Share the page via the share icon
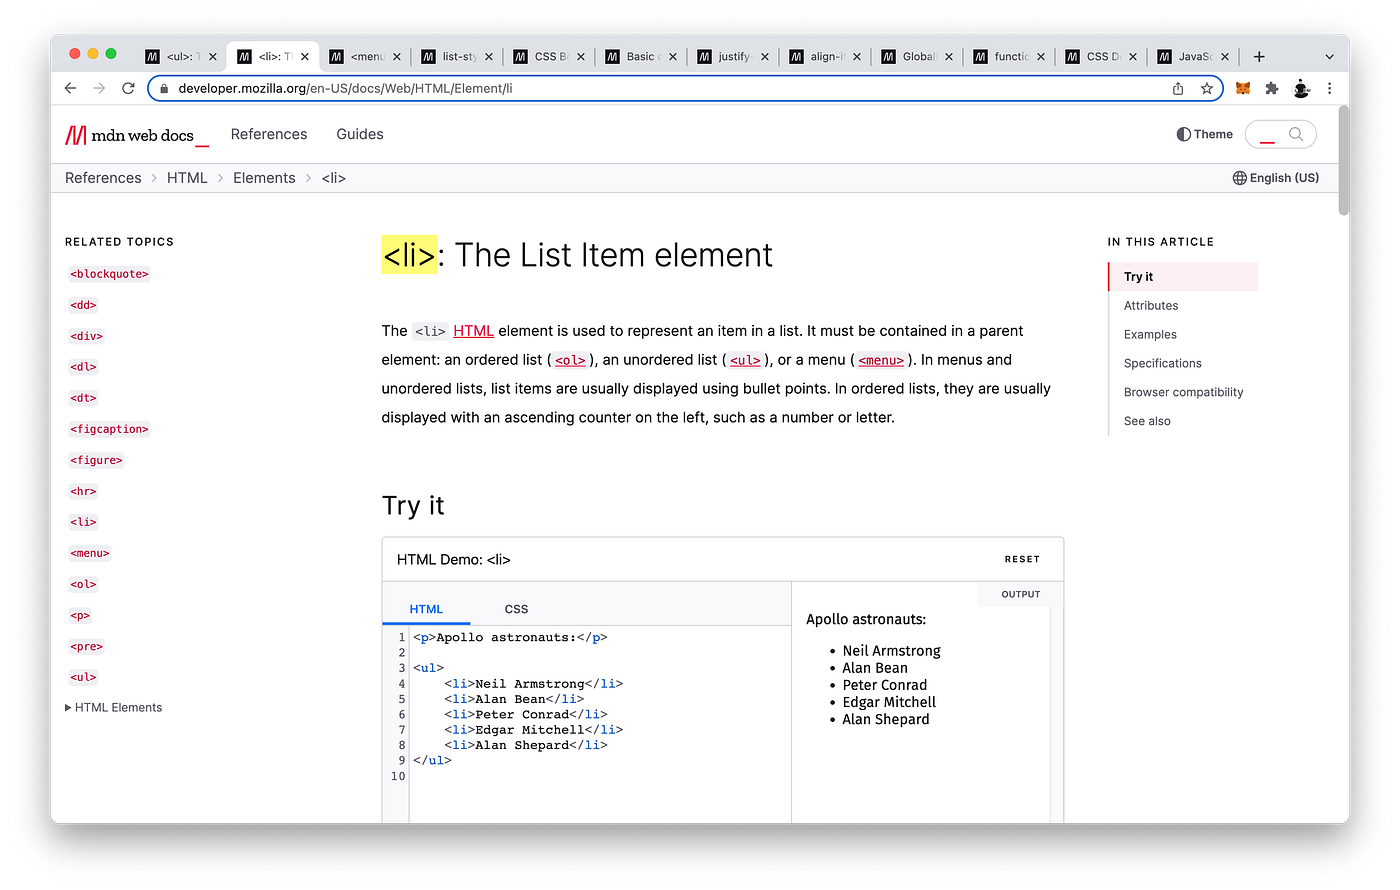 [1178, 88]
